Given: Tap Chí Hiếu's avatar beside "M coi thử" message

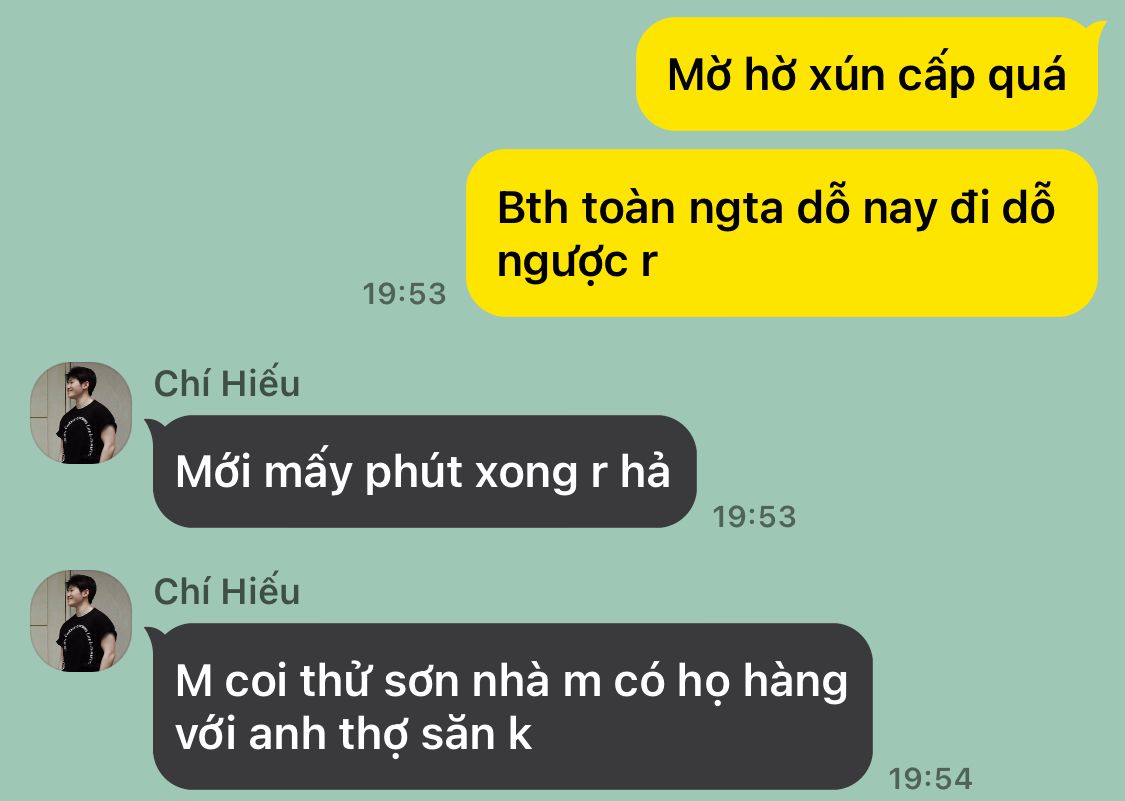Looking at the screenshot, I should pos(81,621).
